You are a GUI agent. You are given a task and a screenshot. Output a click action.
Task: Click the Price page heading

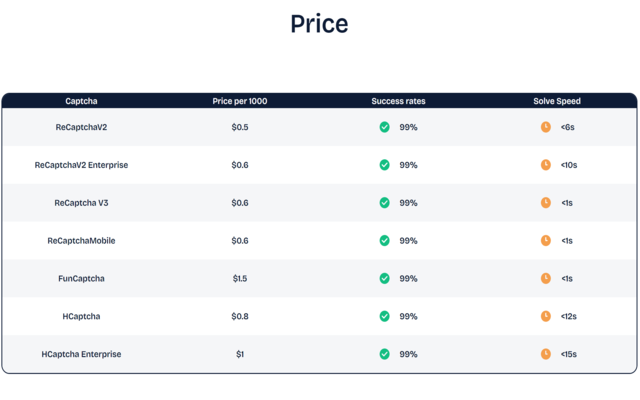coord(319,24)
